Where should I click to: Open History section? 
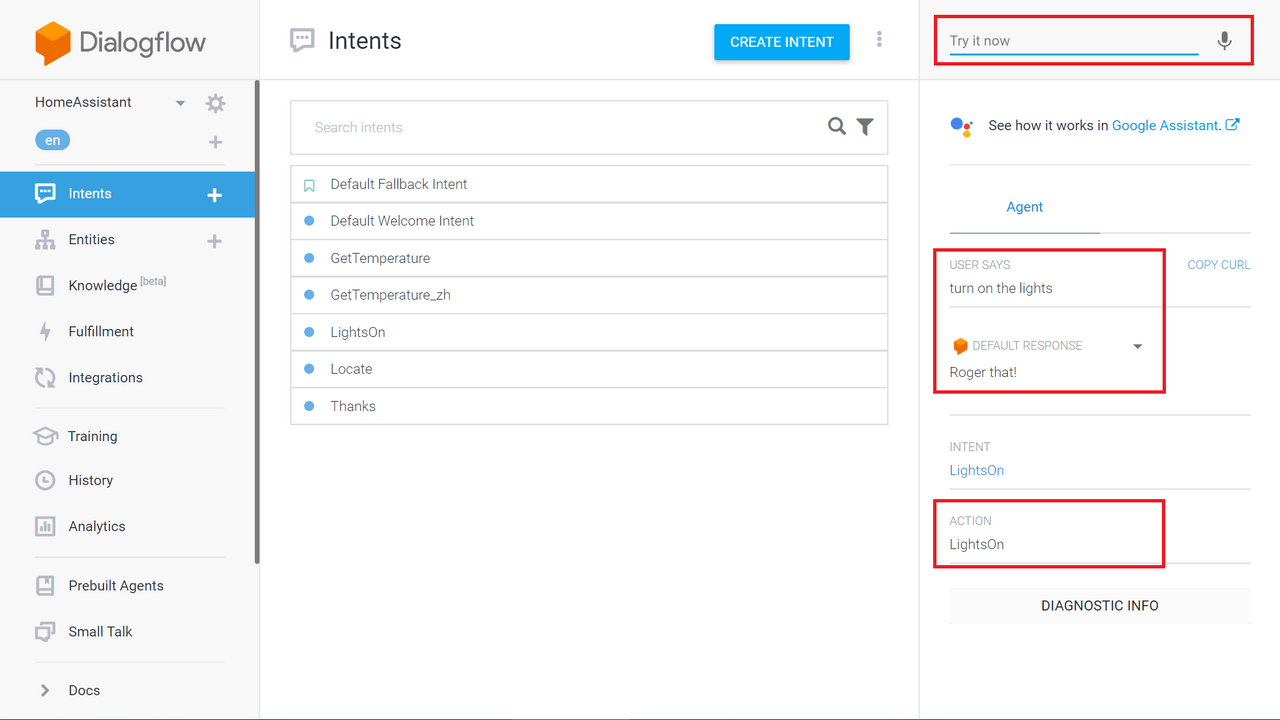[90, 481]
